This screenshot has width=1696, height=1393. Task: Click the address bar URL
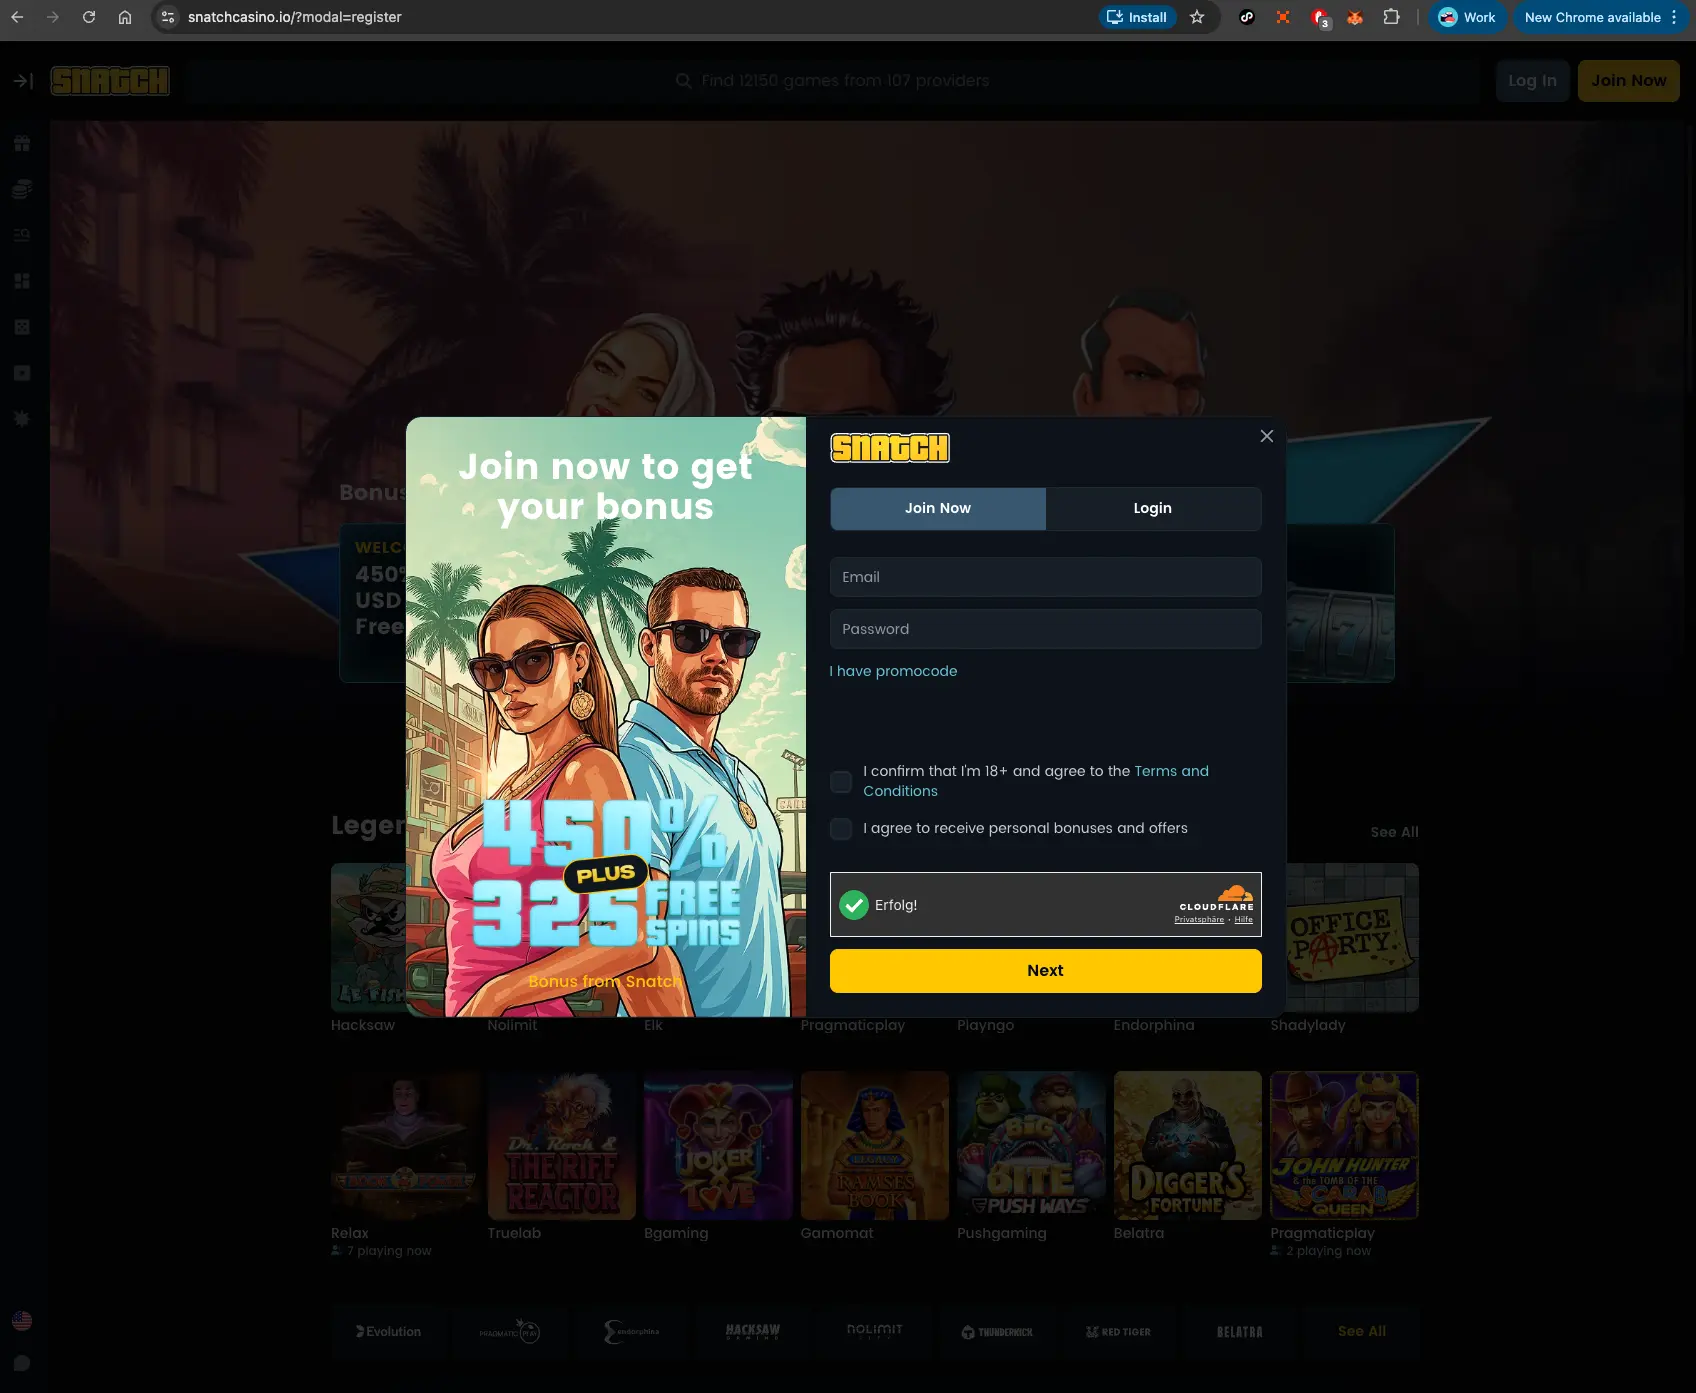point(295,17)
